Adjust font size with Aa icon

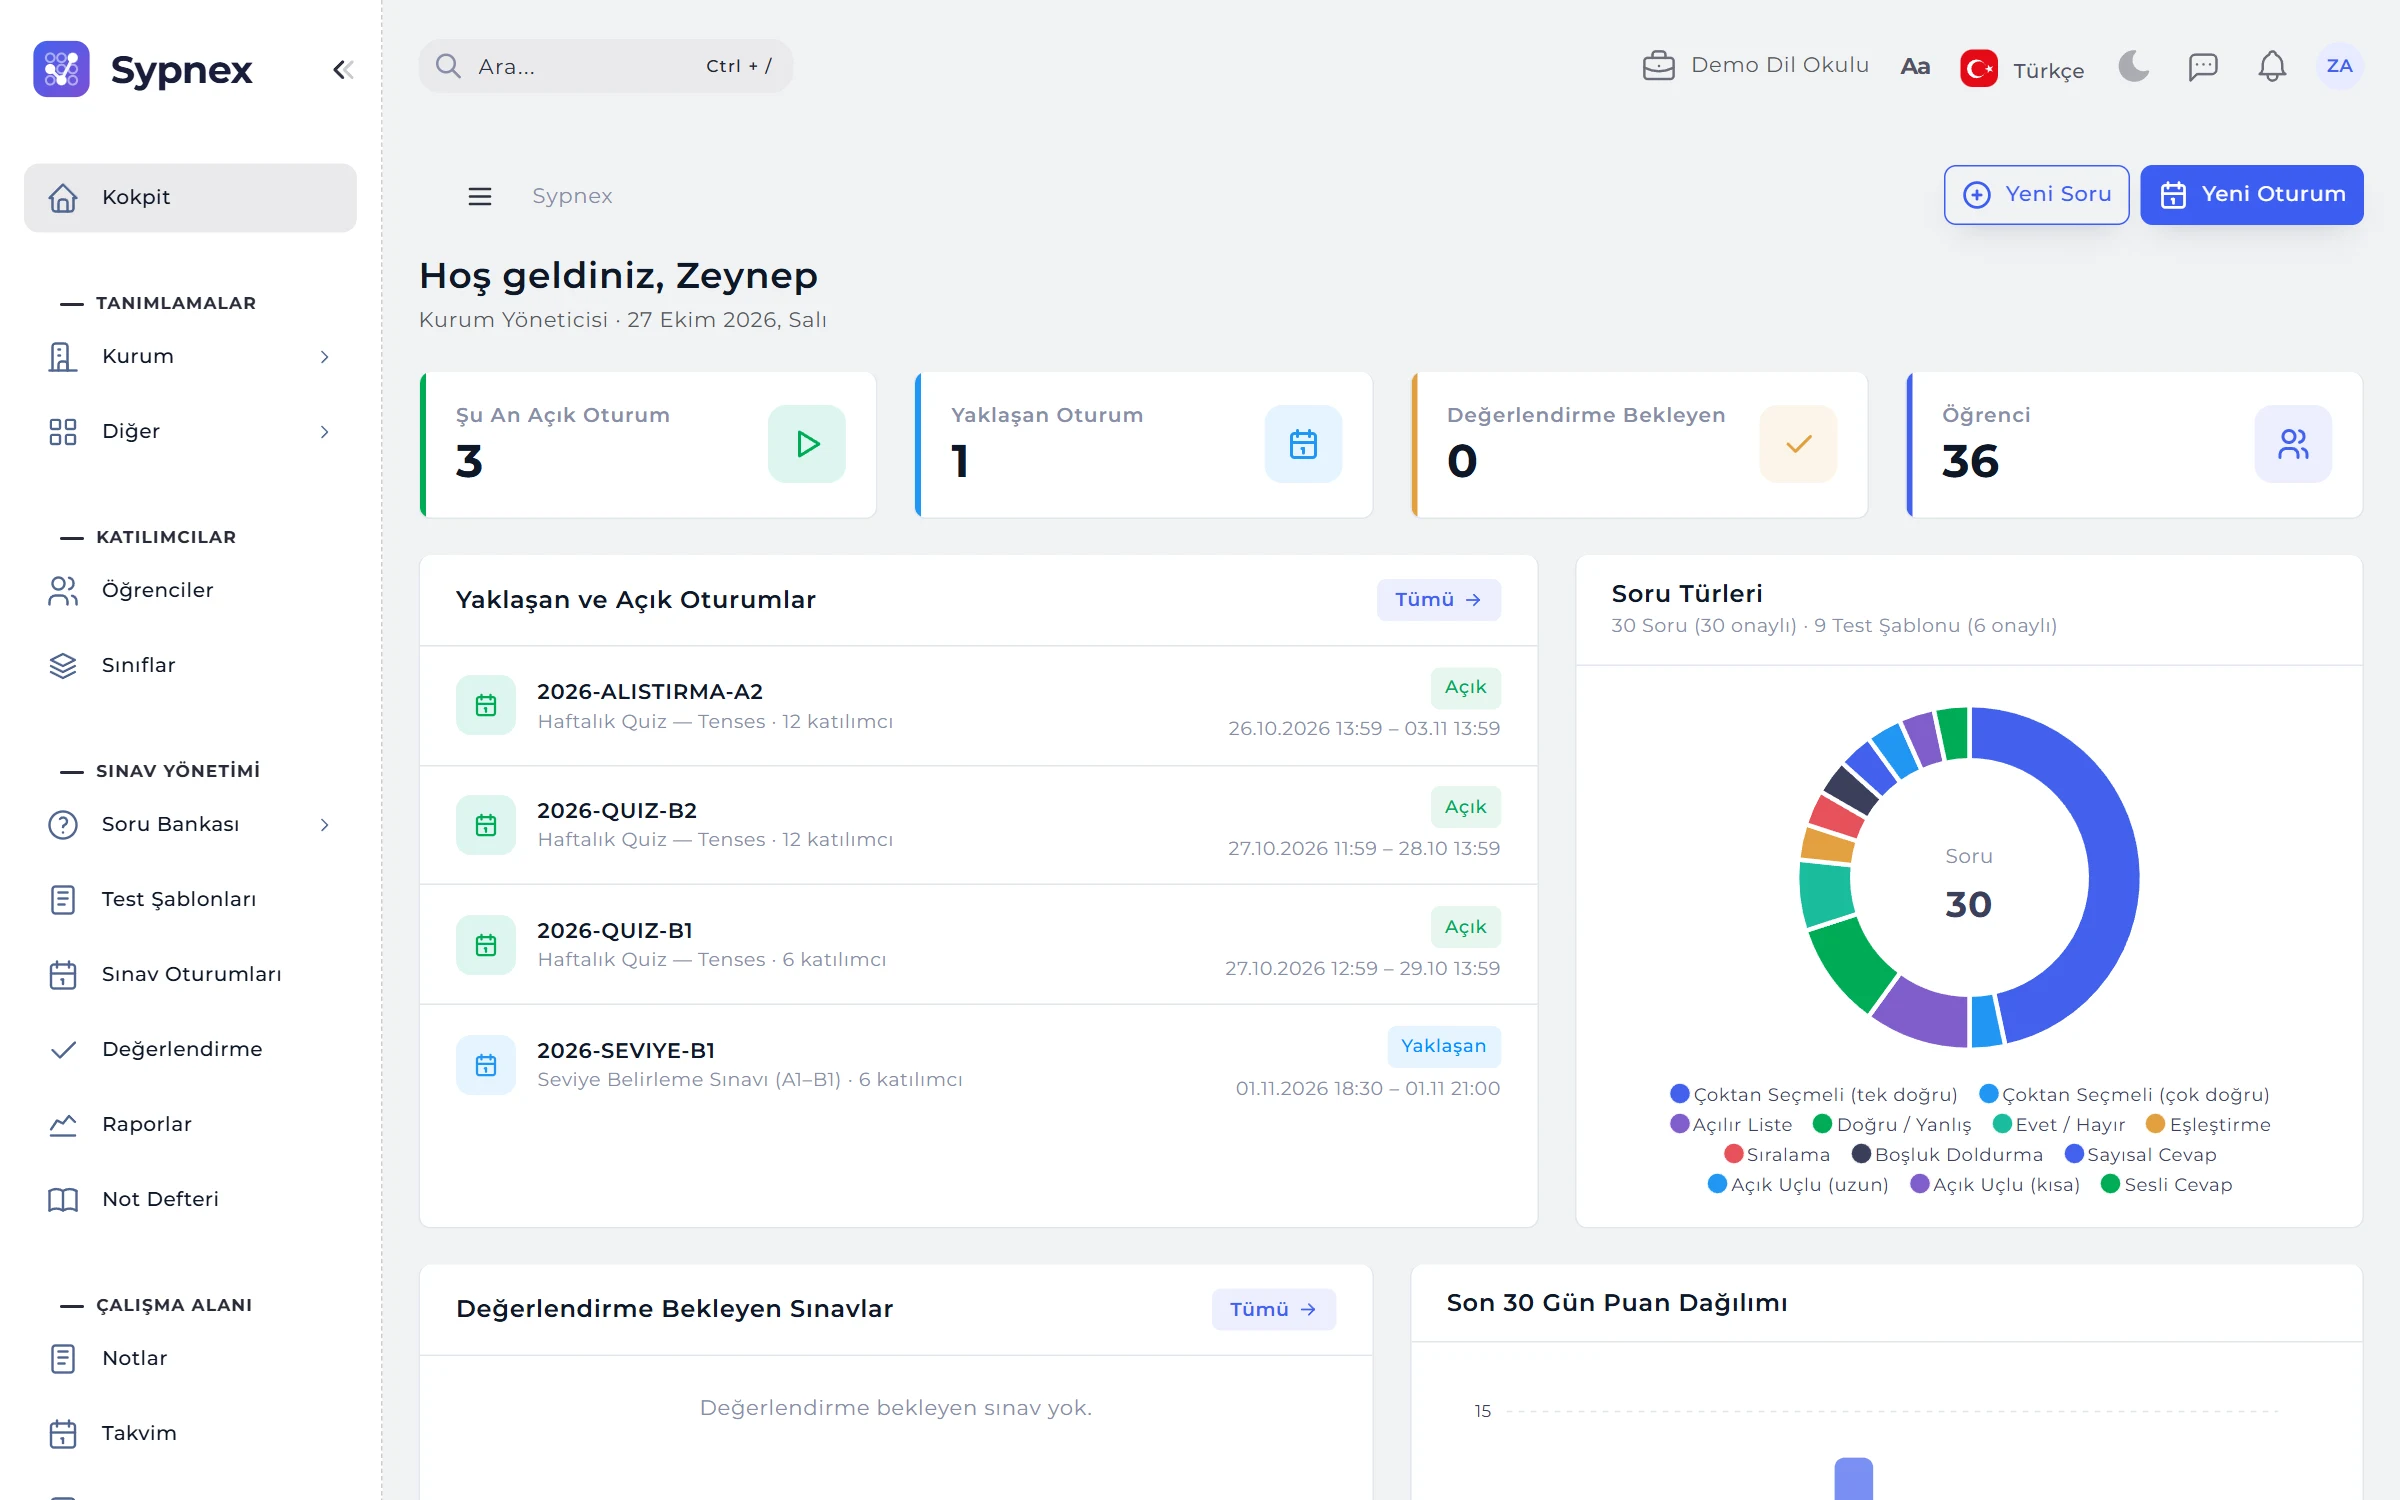pyautogui.click(x=1914, y=66)
